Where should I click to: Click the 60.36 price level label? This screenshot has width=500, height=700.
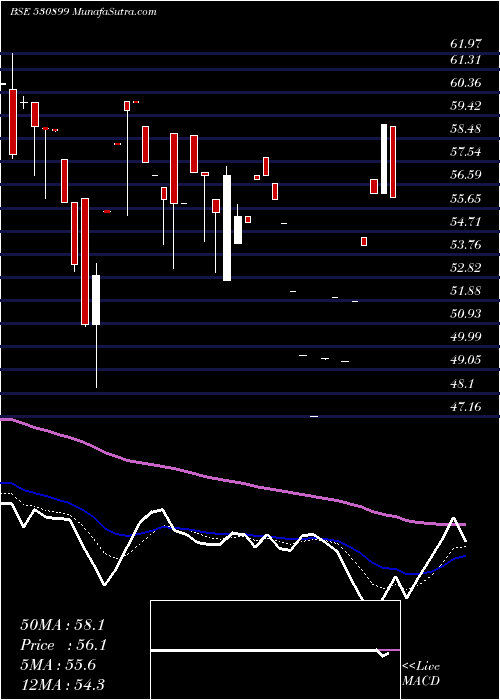(x=466, y=83)
